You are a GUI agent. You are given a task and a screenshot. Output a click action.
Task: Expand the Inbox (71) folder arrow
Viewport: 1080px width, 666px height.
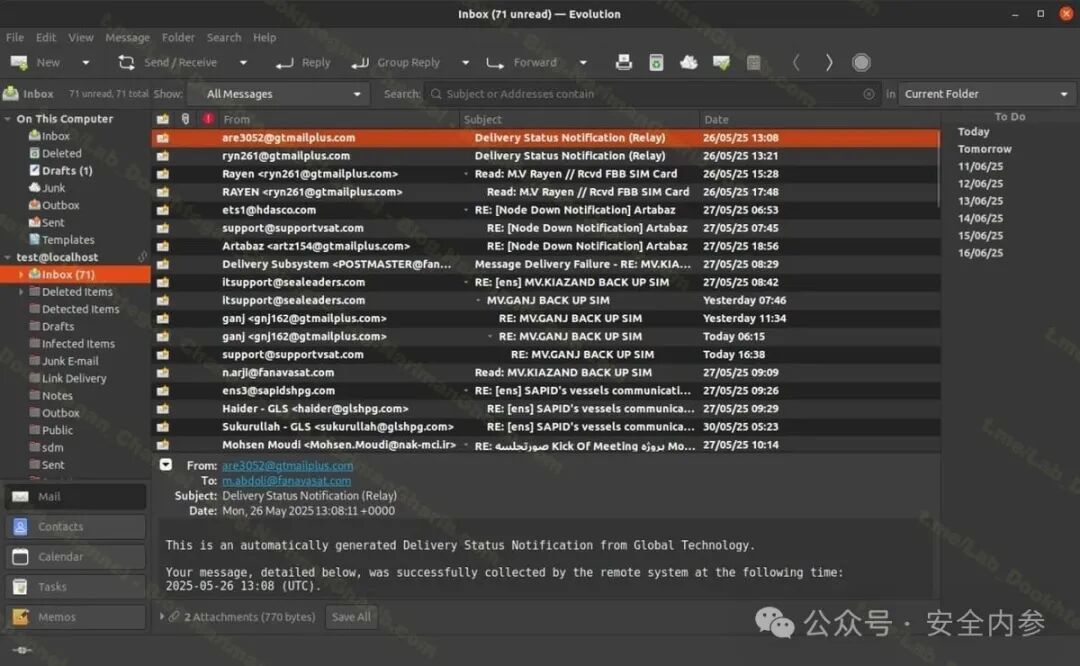pyautogui.click(x=21, y=275)
